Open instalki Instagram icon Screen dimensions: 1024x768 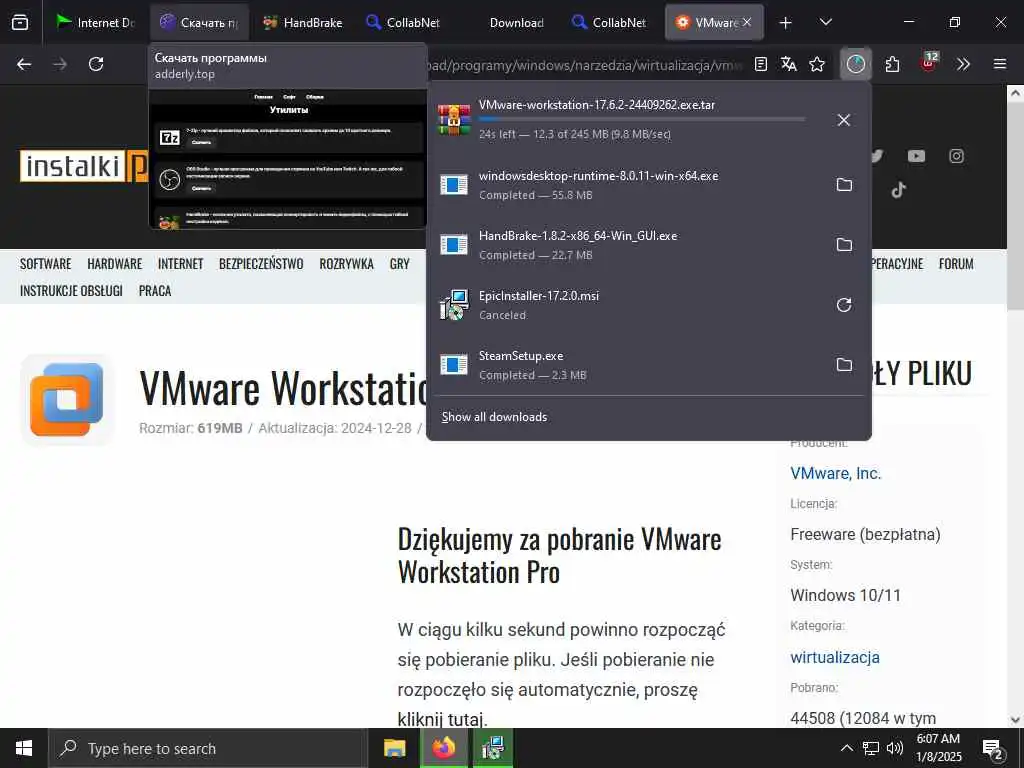[x=957, y=156]
